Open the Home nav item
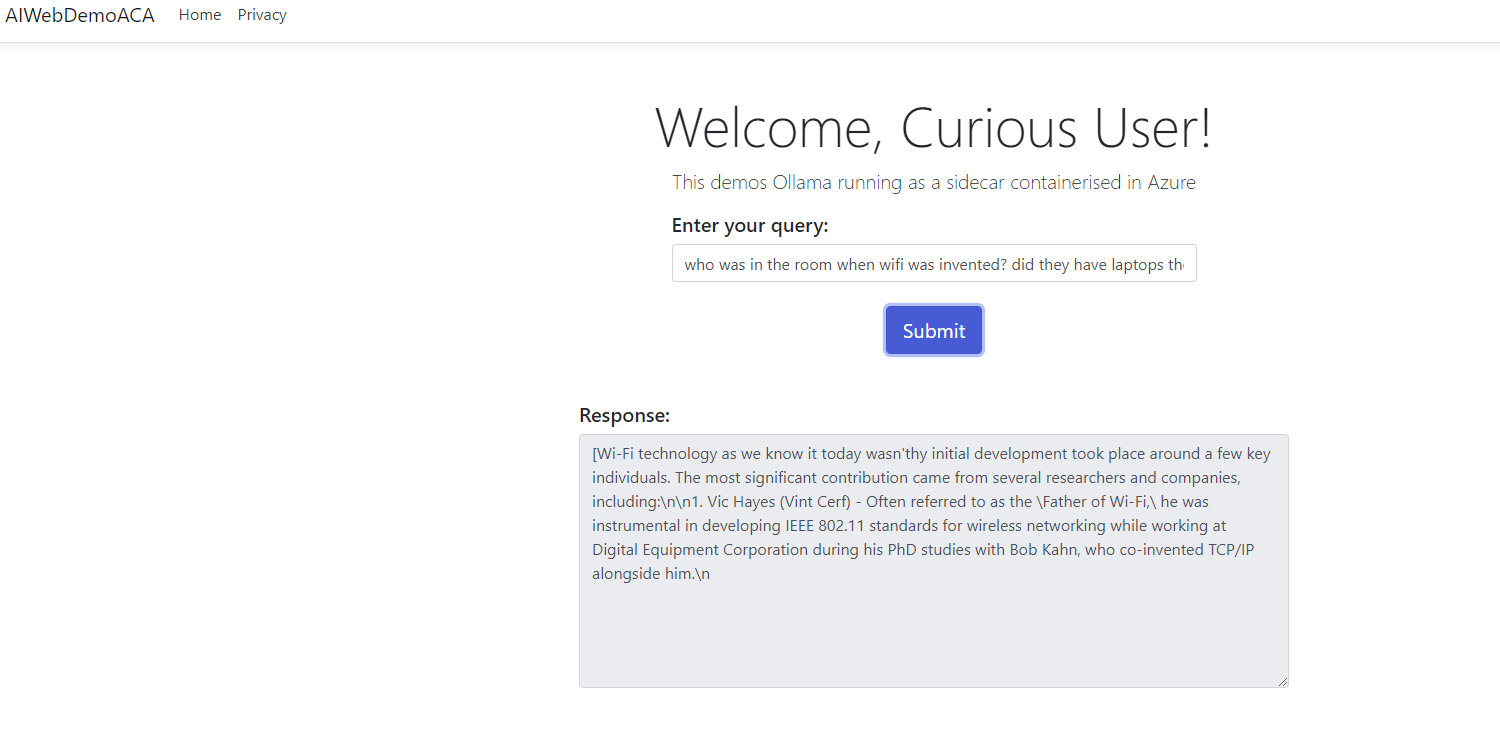Screen dimensions: 1500x730 click(x=200, y=15)
